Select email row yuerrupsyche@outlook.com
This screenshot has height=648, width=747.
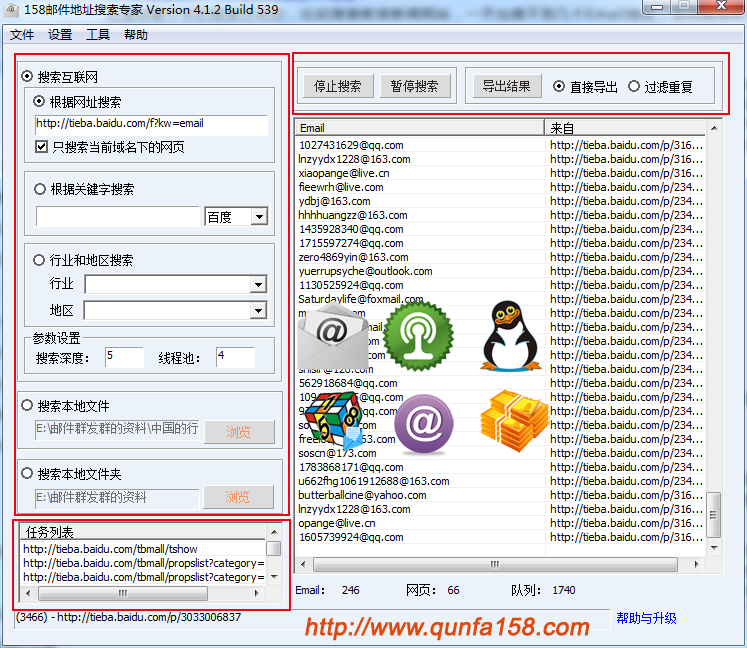click(x=420, y=271)
